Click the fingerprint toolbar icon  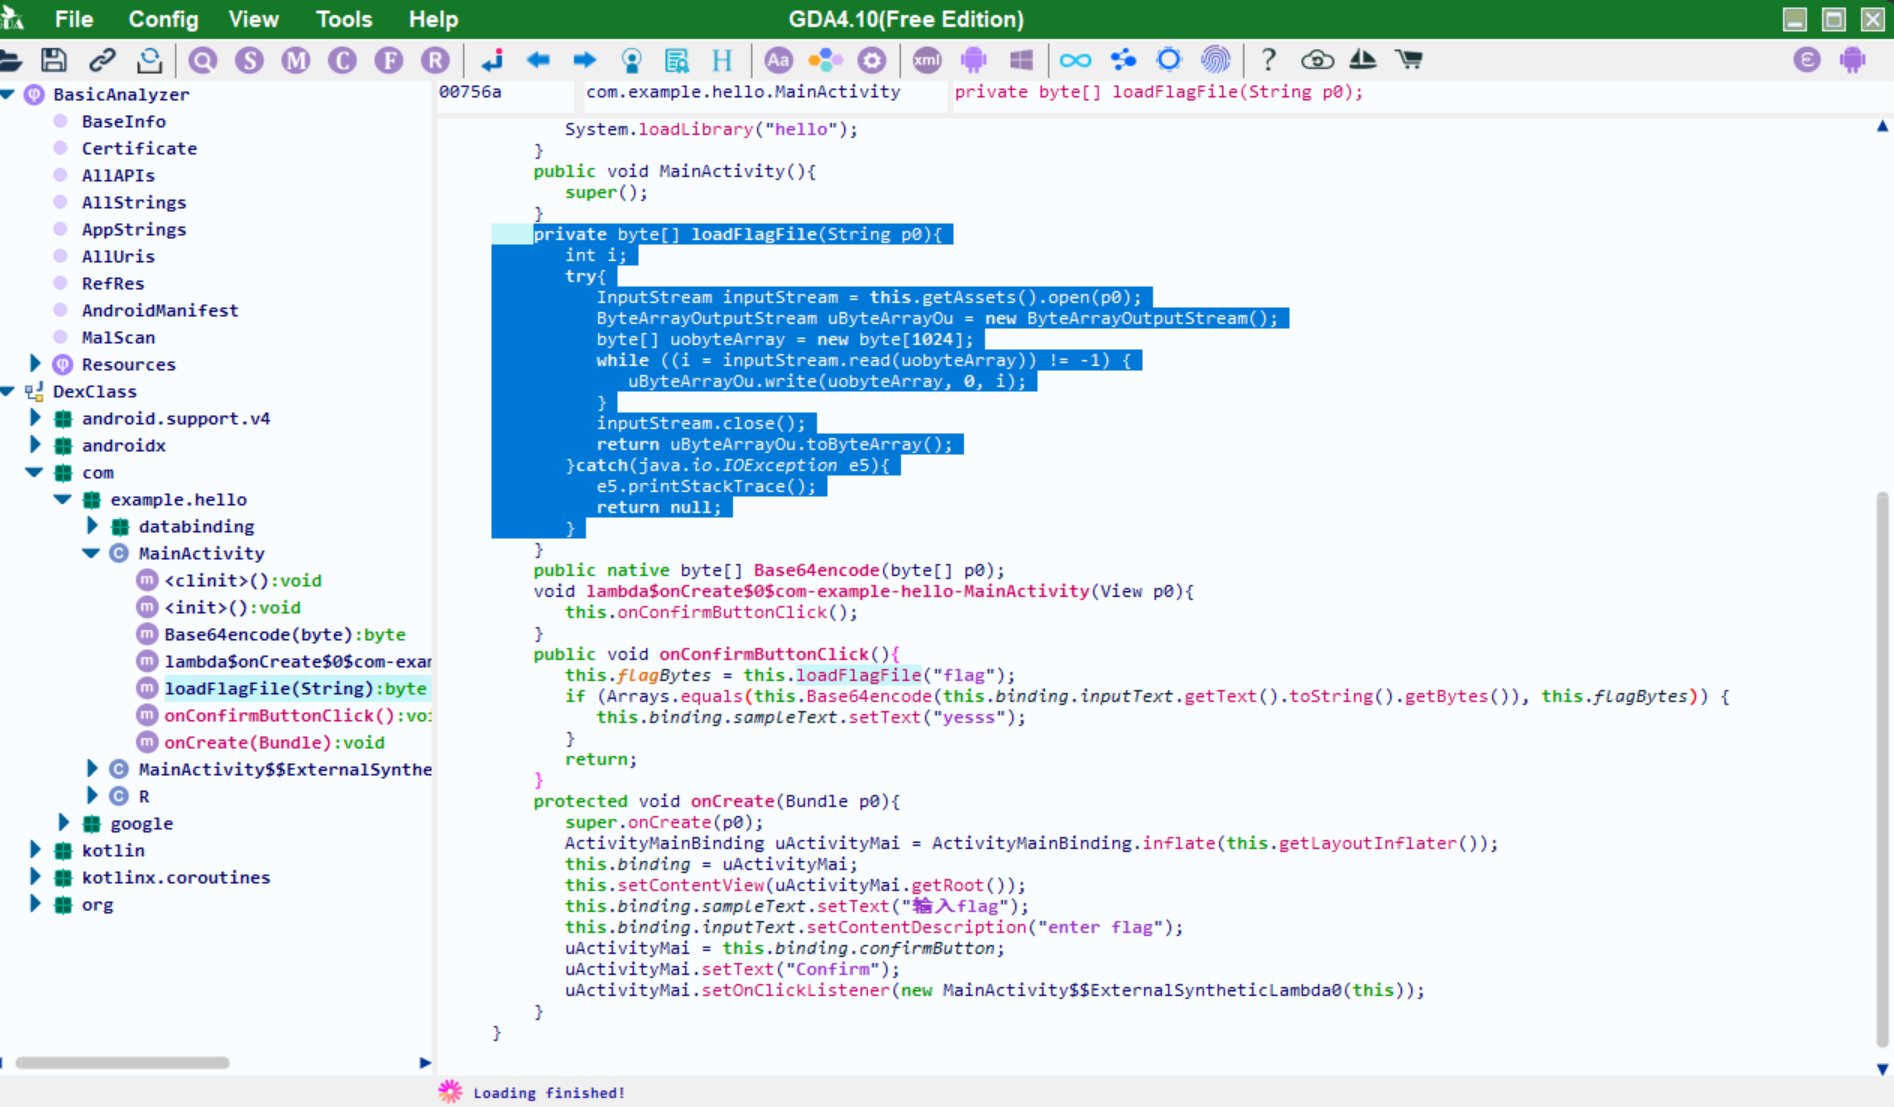(1215, 60)
